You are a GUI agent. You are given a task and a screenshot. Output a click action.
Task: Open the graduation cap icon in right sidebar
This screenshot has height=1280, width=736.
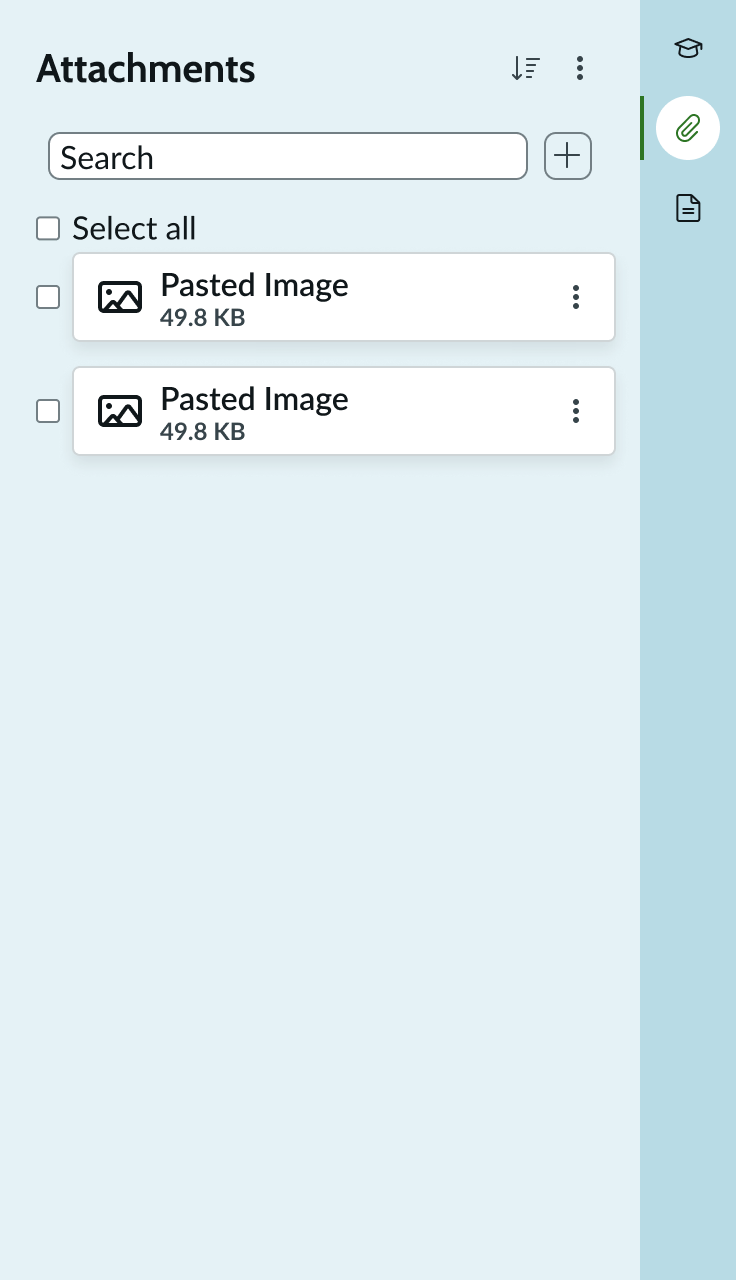(x=687, y=47)
